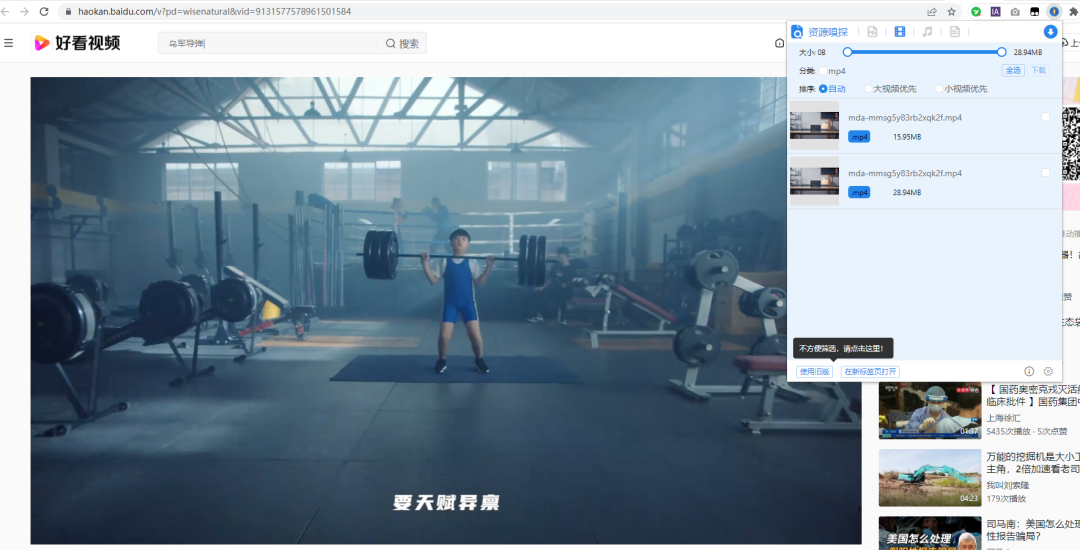Click the page reload icon
The width and height of the screenshot is (1080, 550).
tap(44, 11)
